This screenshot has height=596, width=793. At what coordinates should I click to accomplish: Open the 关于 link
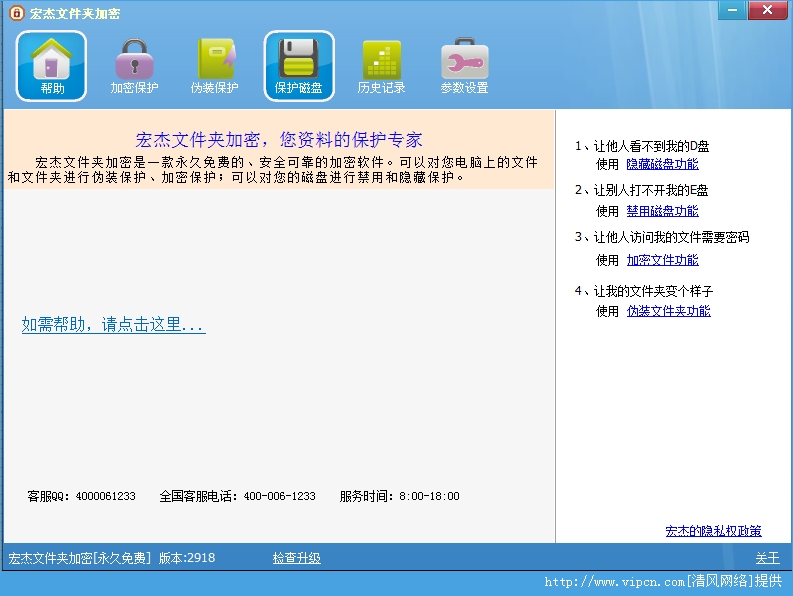tap(767, 558)
